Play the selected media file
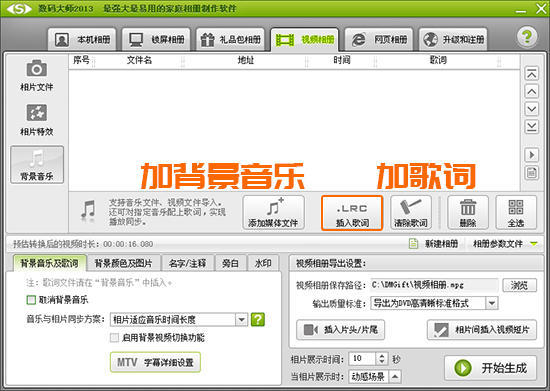 (x=531, y=155)
